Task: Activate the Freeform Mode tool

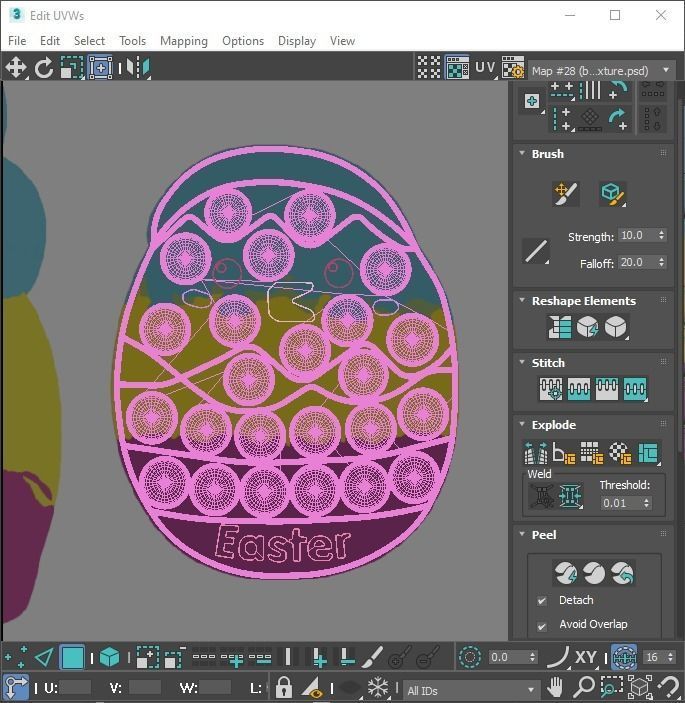Action: coord(100,68)
